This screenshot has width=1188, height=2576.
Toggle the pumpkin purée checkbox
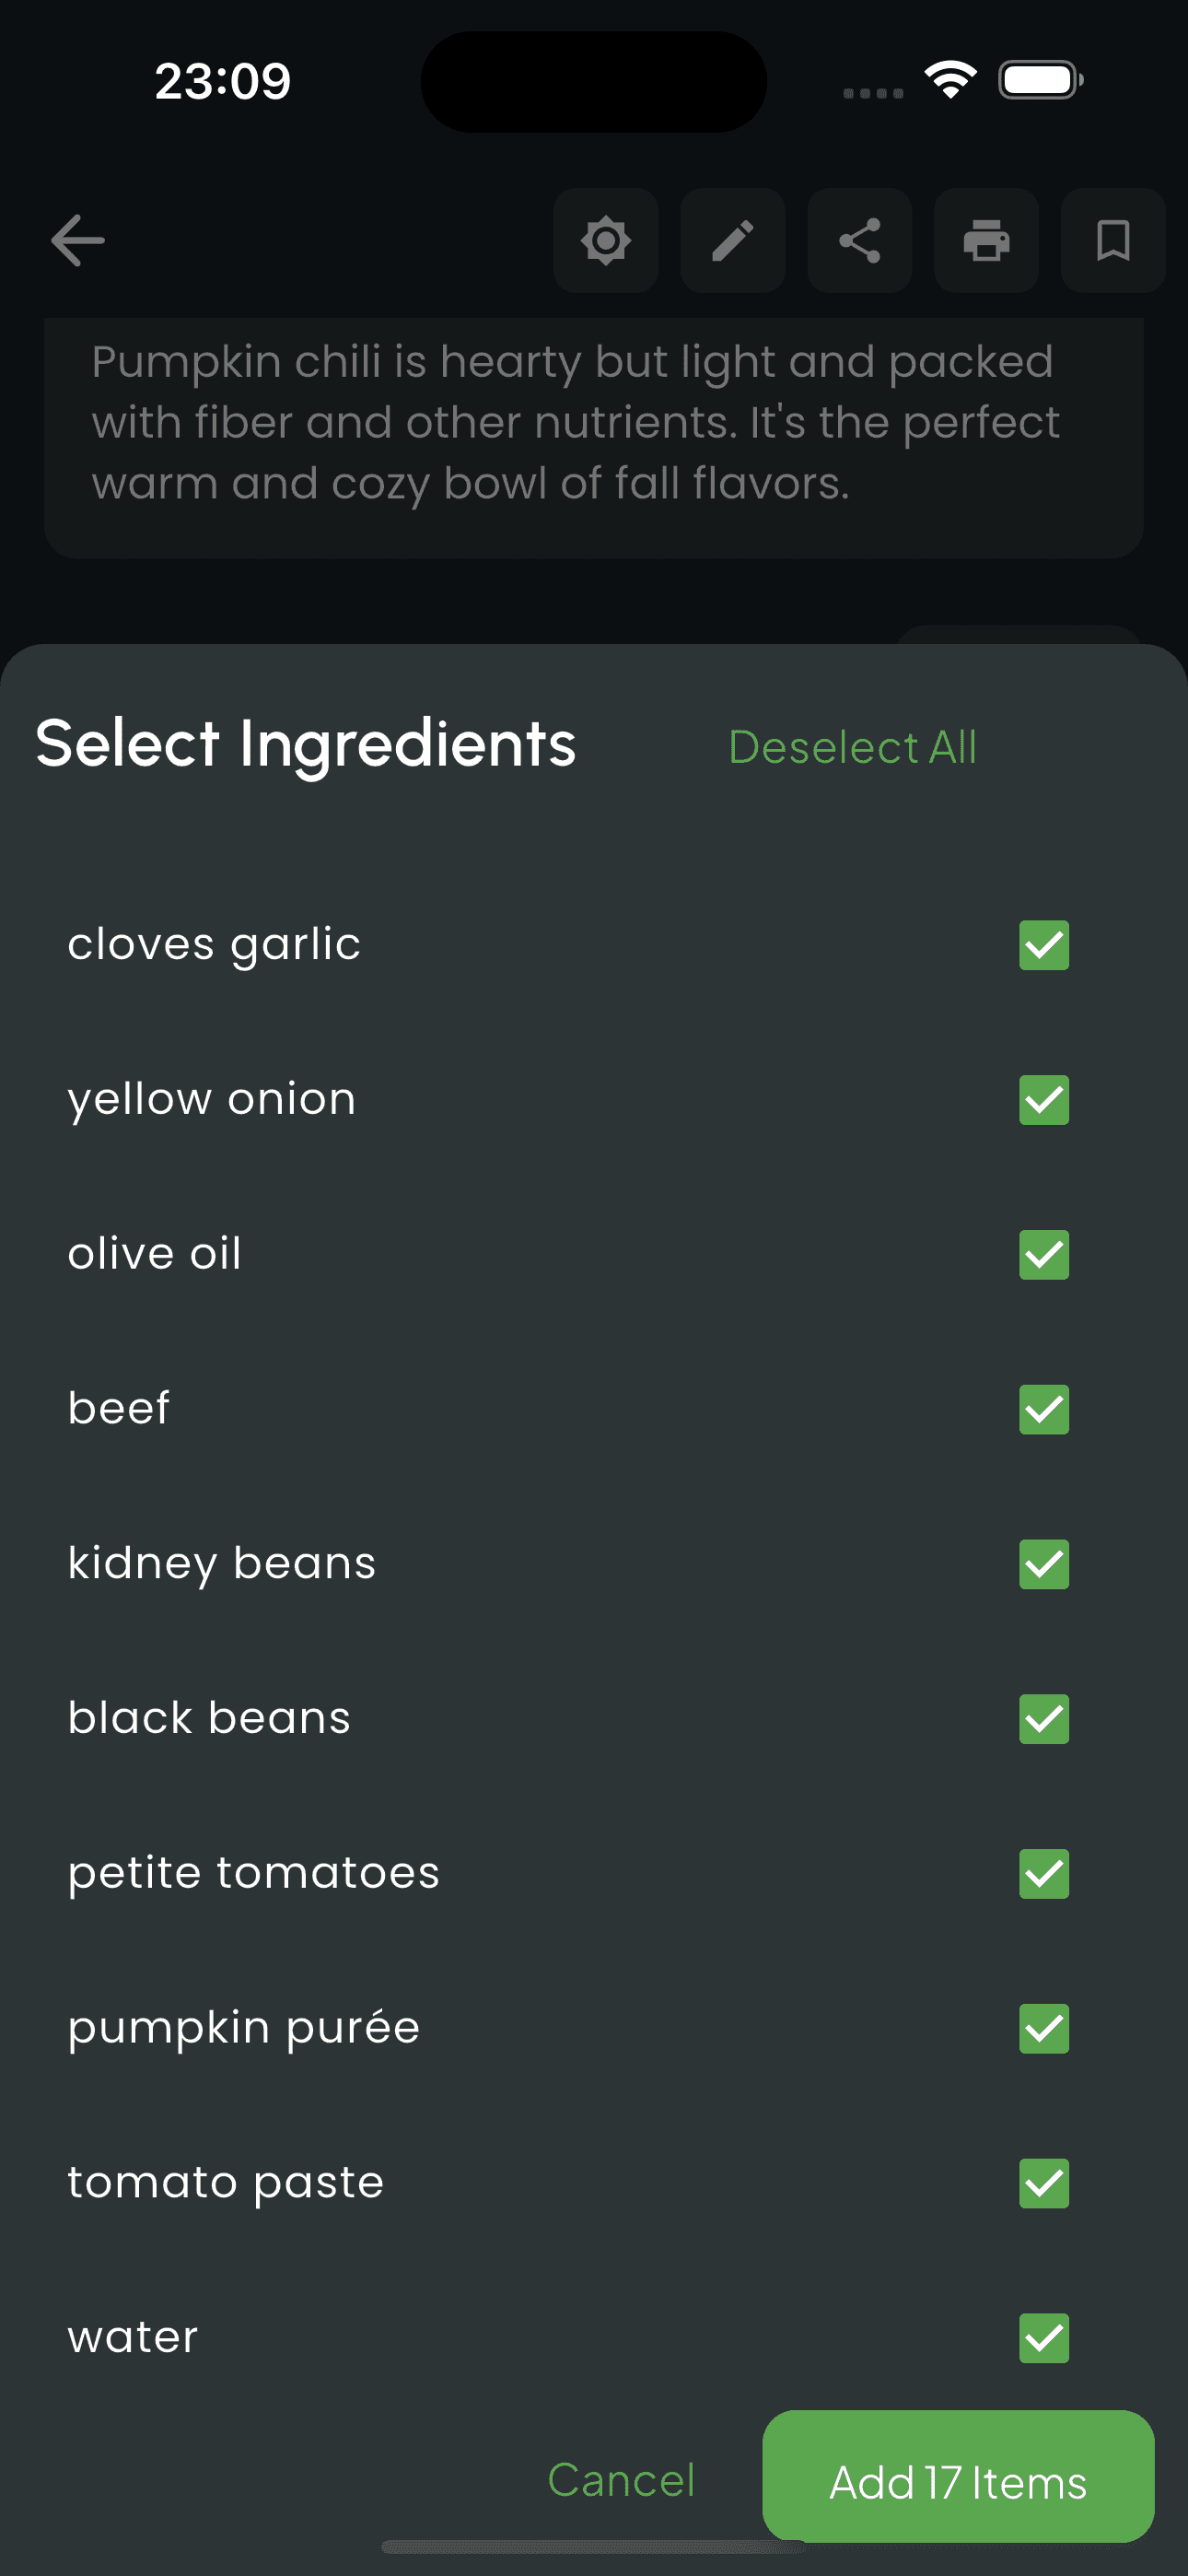click(x=1043, y=2029)
